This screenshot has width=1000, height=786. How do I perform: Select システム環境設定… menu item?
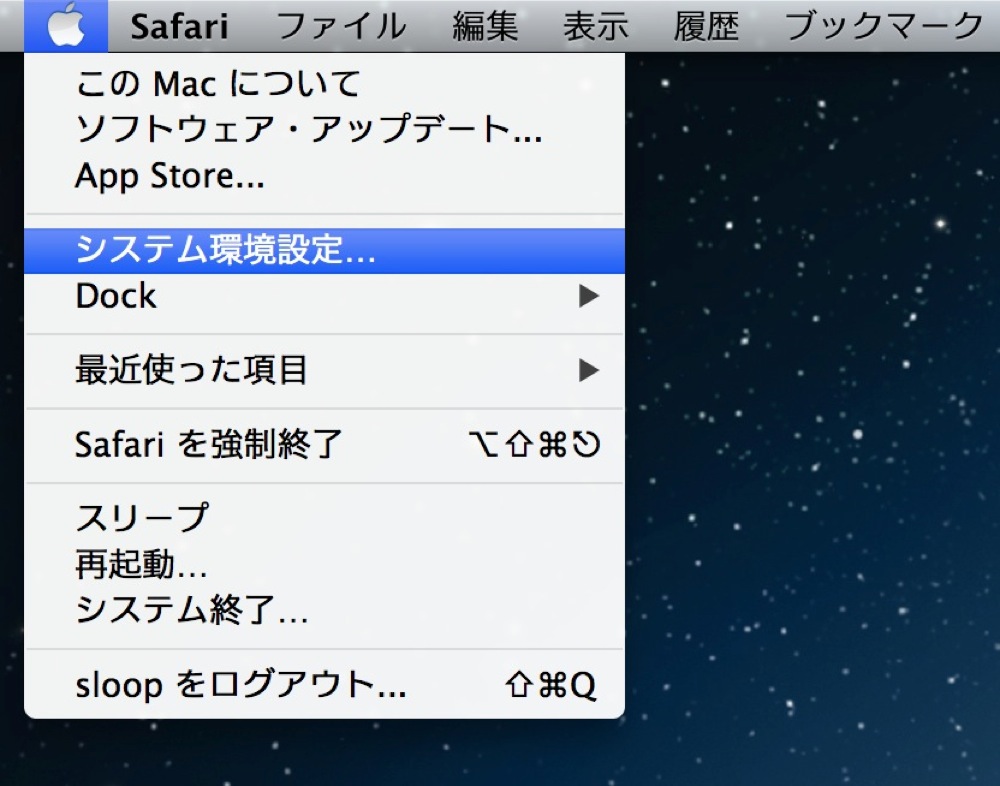click(324, 251)
